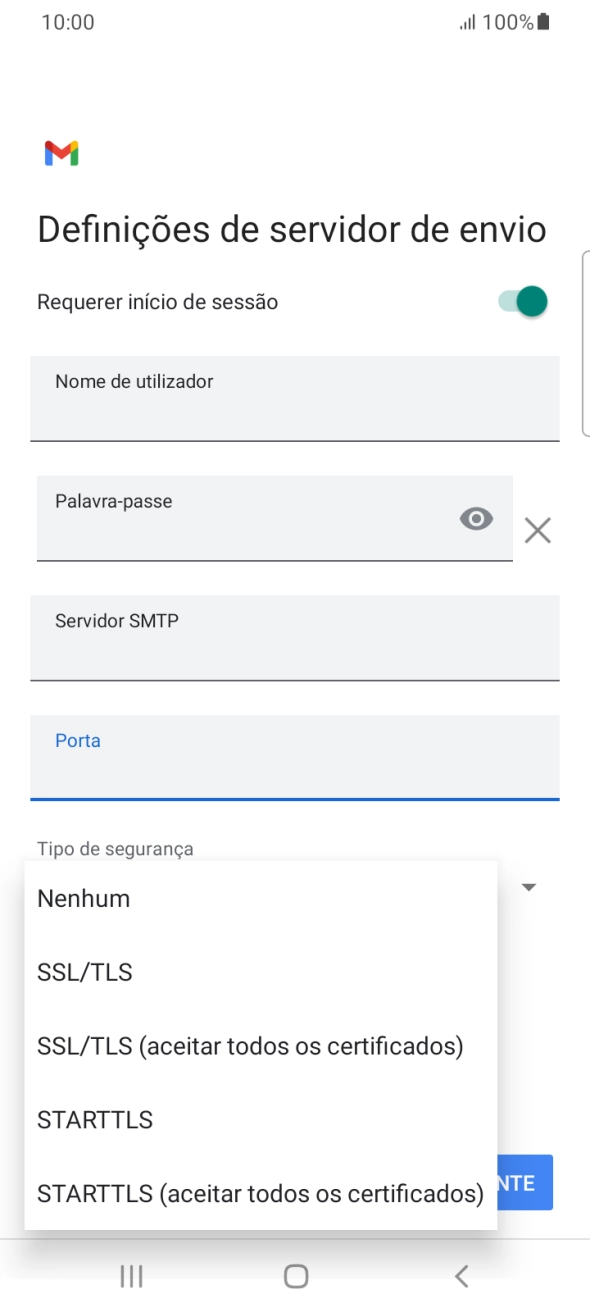Tap the Home button in the navigation bar
590x1312 pixels.
295,1275
